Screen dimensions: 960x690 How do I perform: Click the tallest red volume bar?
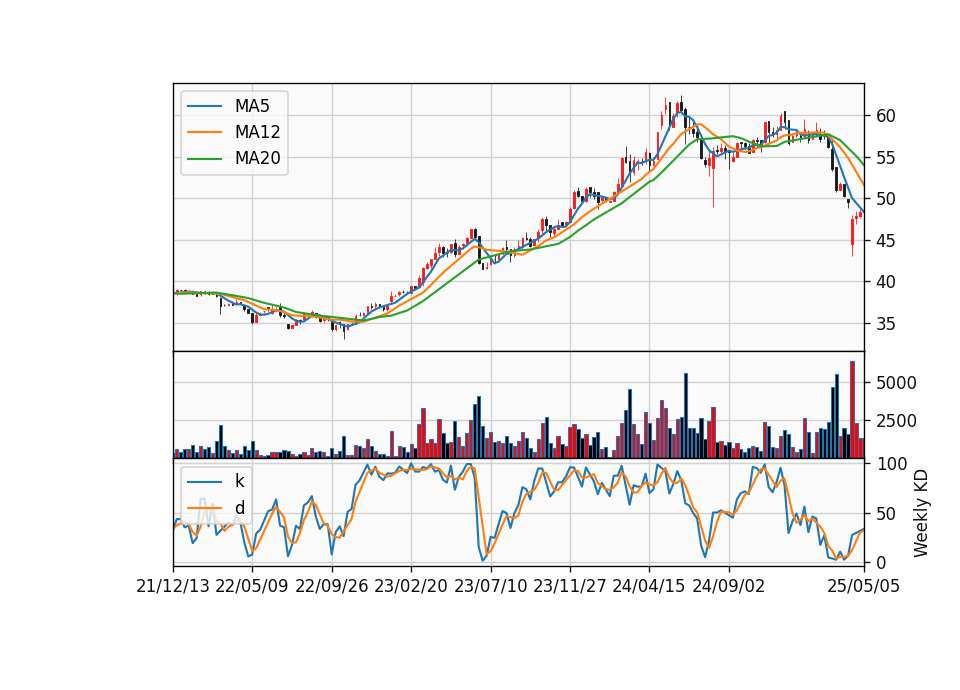point(852,410)
